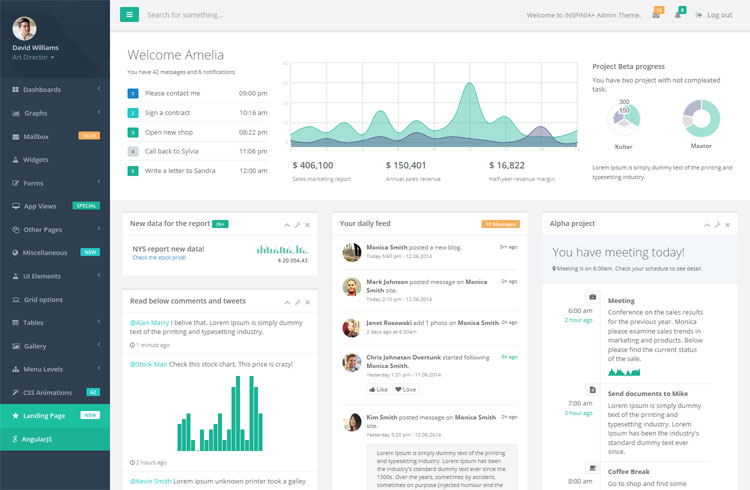Click Mark Johnson's avatar in the feed

click(352, 287)
